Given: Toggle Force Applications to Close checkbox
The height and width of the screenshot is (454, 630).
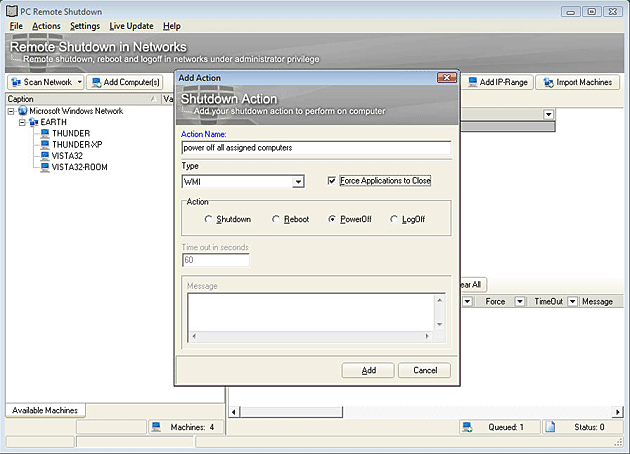Looking at the screenshot, I should pos(333,181).
